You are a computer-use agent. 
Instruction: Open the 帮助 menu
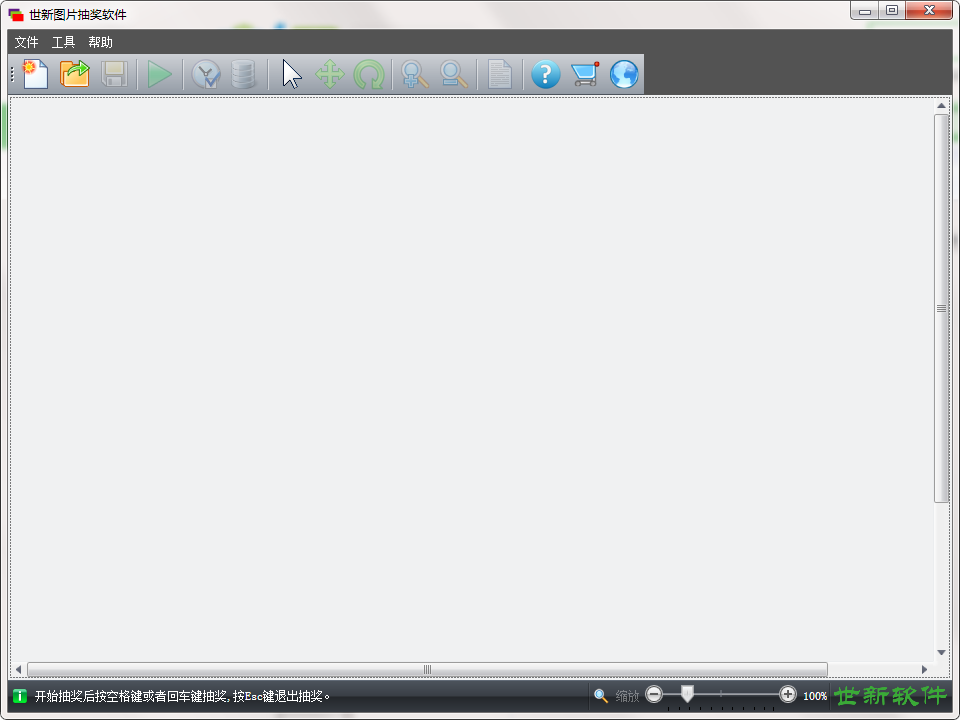pos(100,42)
